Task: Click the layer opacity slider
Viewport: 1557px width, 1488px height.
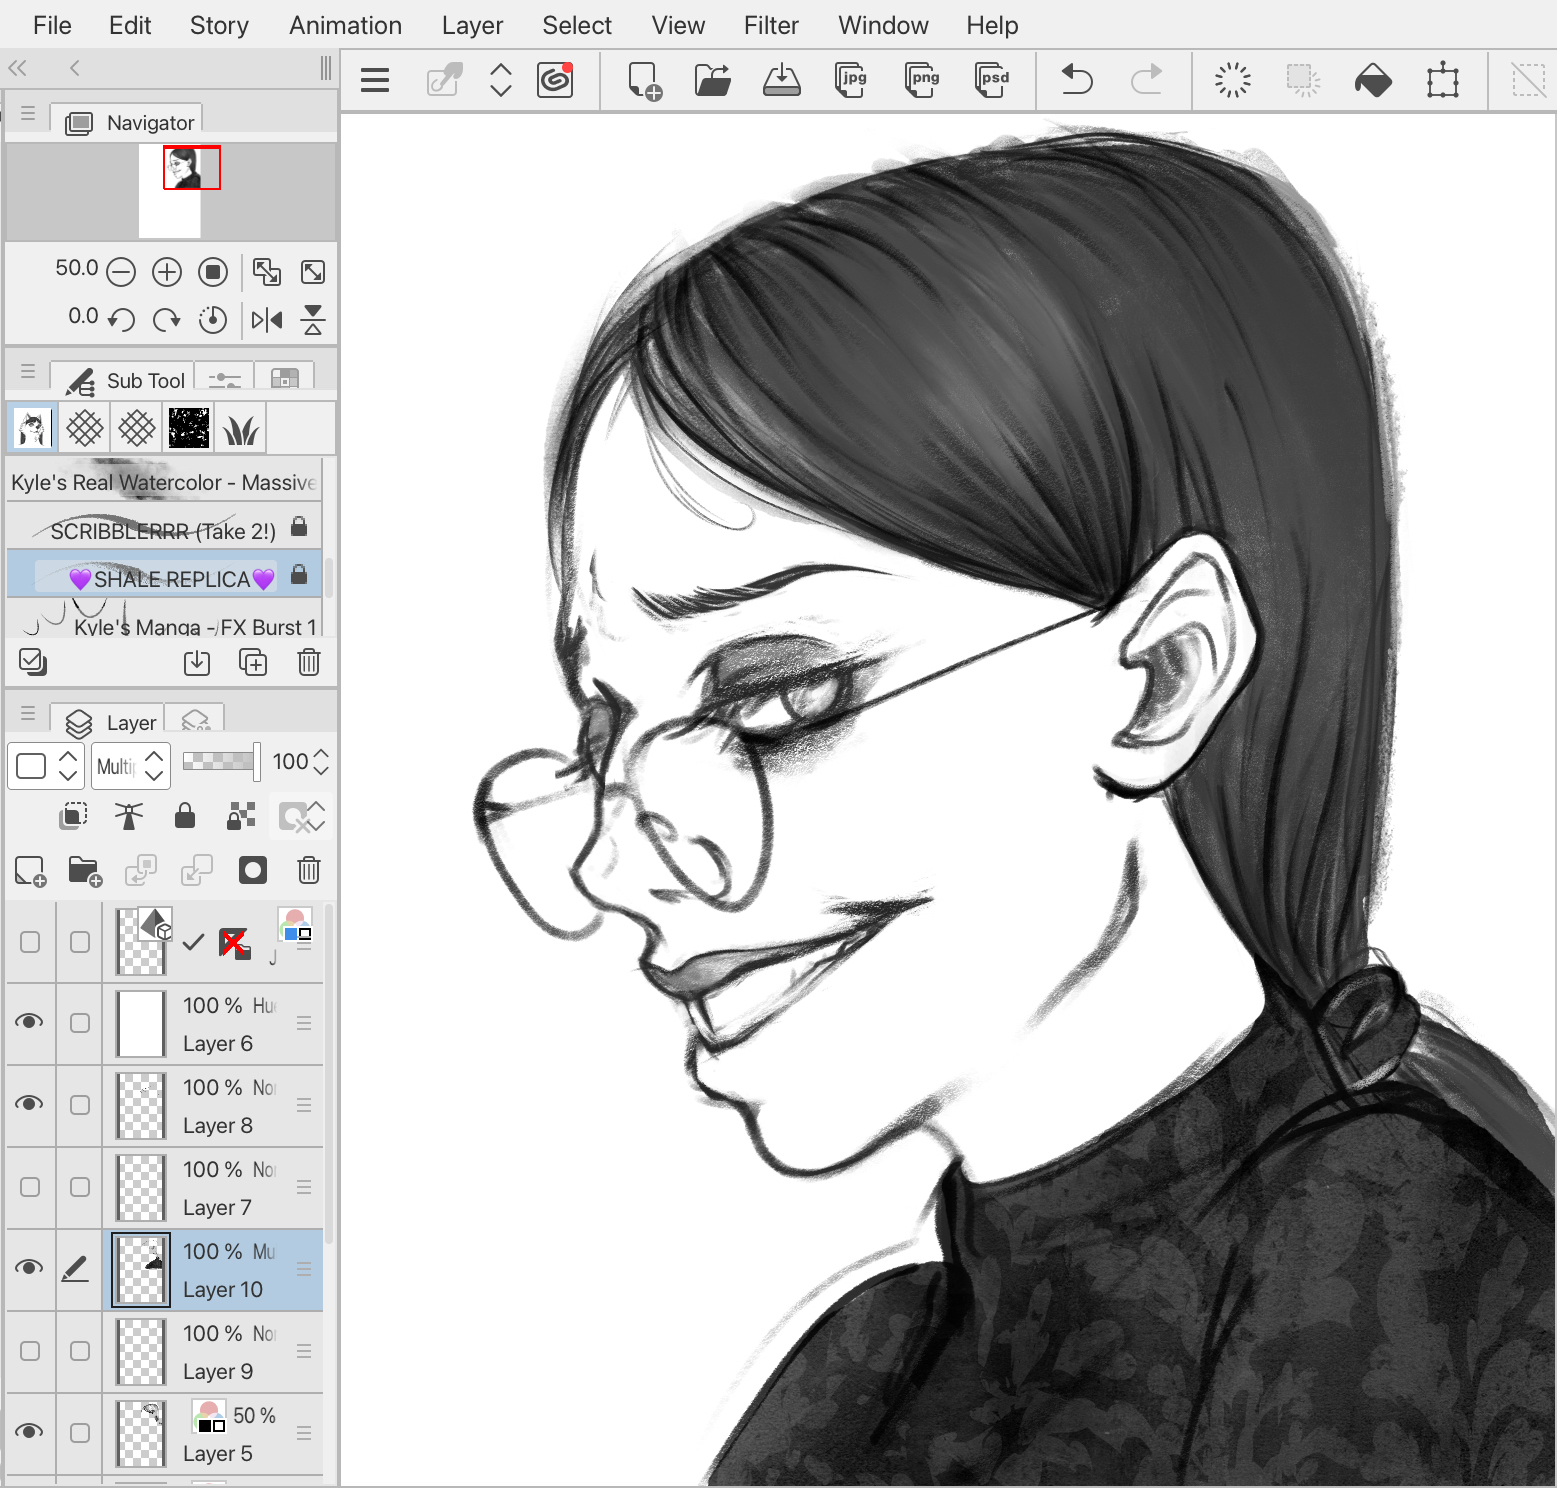Action: click(221, 762)
